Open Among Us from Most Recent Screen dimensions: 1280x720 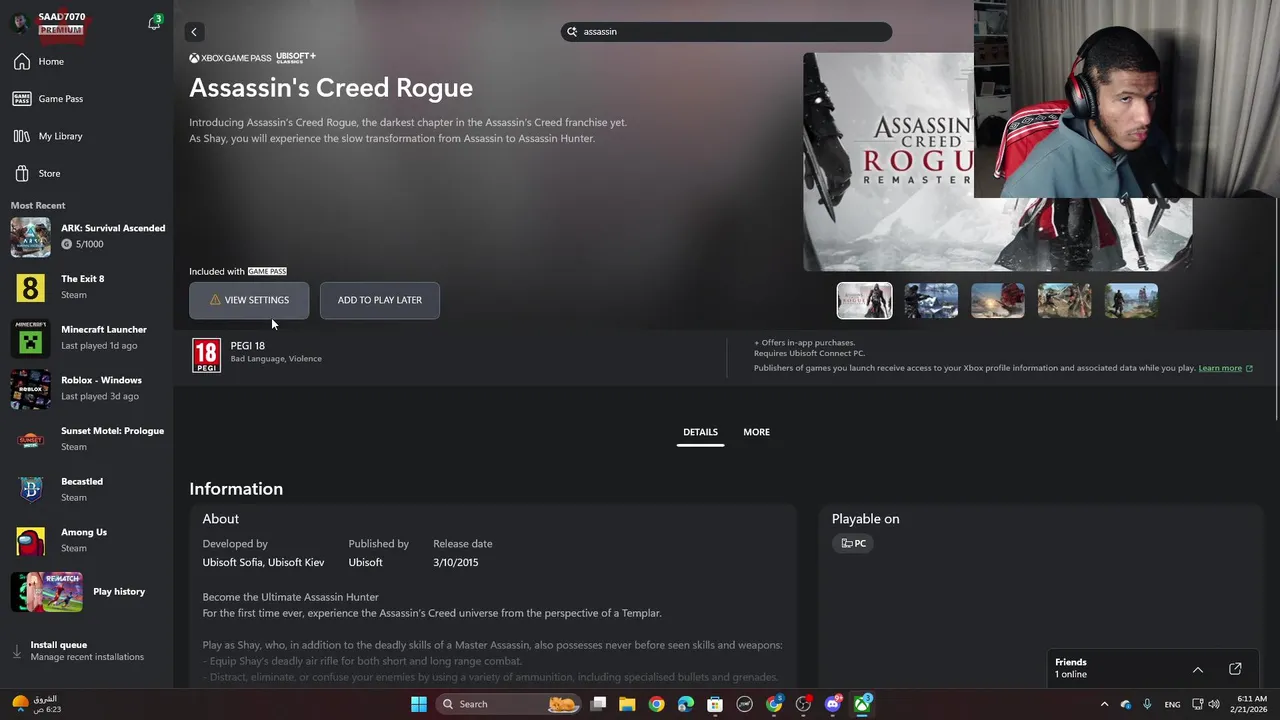(87, 541)
